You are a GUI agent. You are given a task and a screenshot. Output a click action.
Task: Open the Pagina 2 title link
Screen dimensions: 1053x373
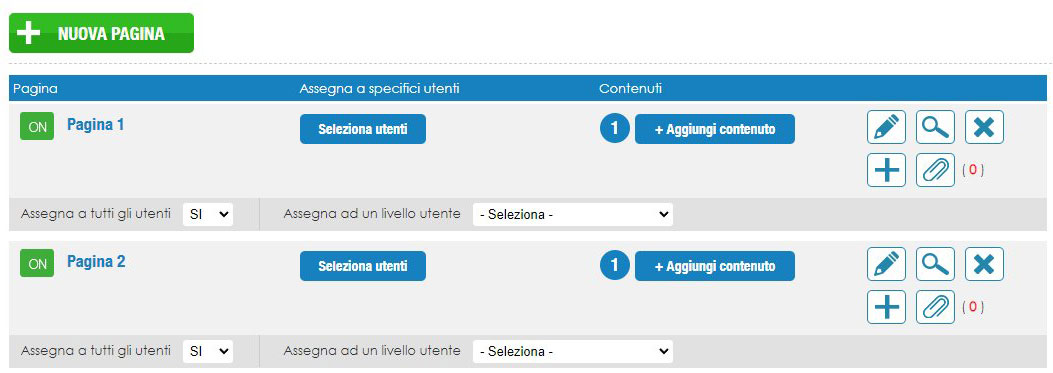[96, 261]
